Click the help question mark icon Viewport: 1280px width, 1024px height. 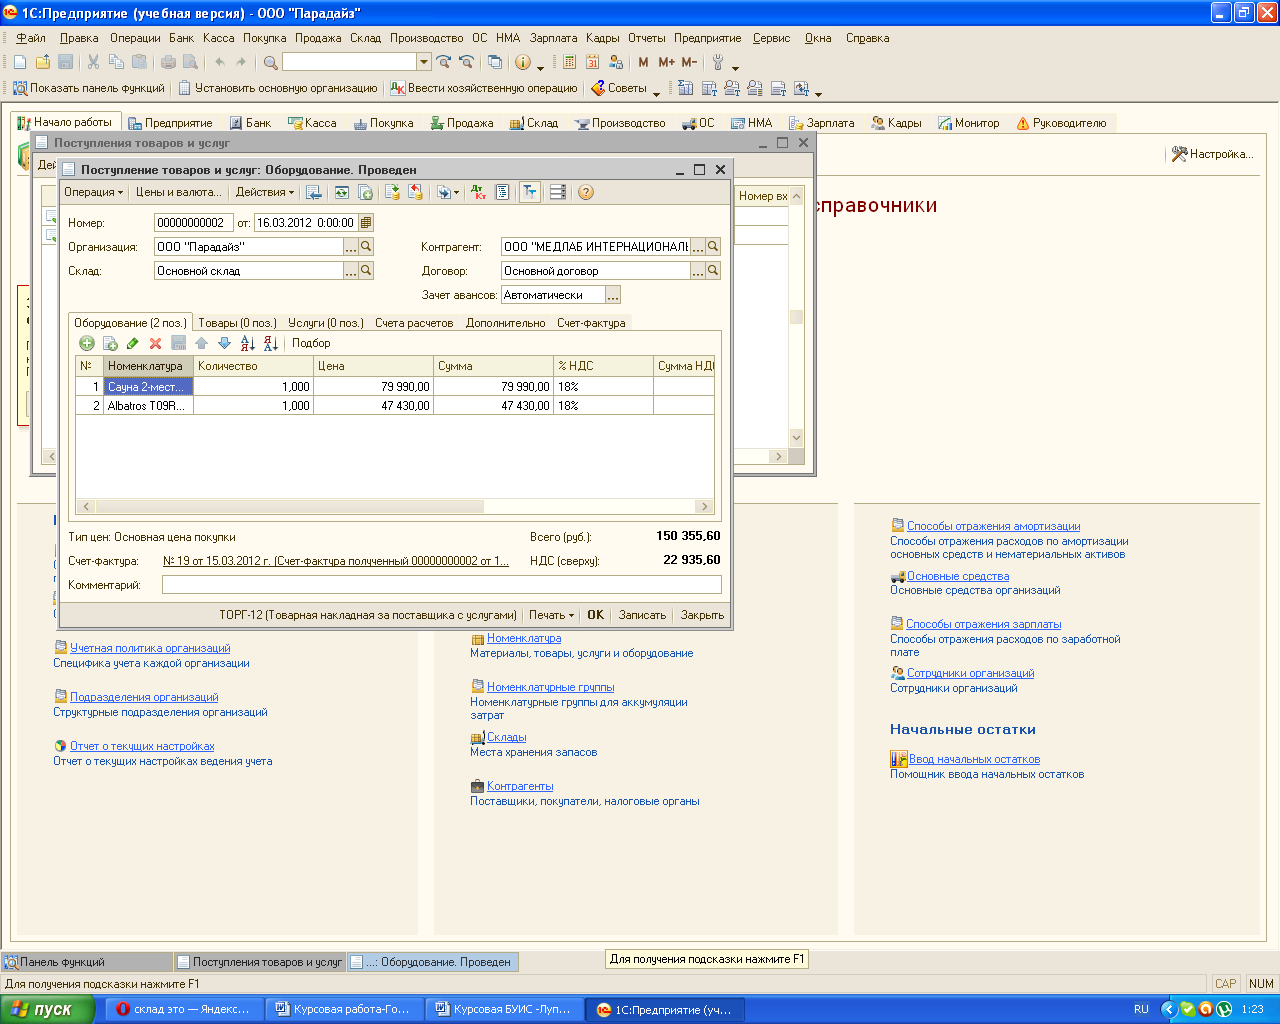click(586, 192)
